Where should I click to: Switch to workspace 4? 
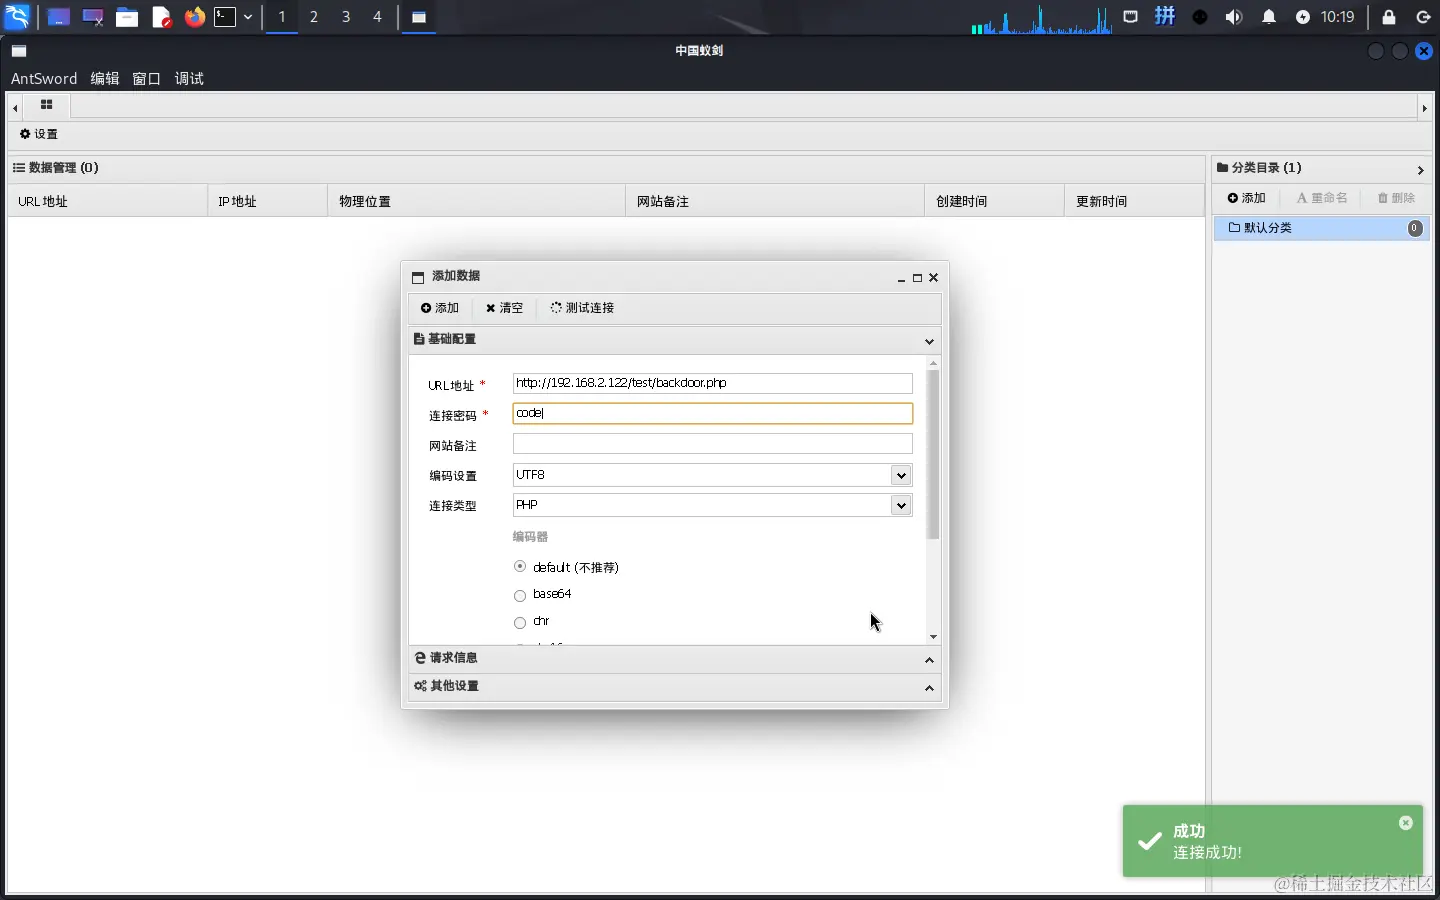point(378,17)
